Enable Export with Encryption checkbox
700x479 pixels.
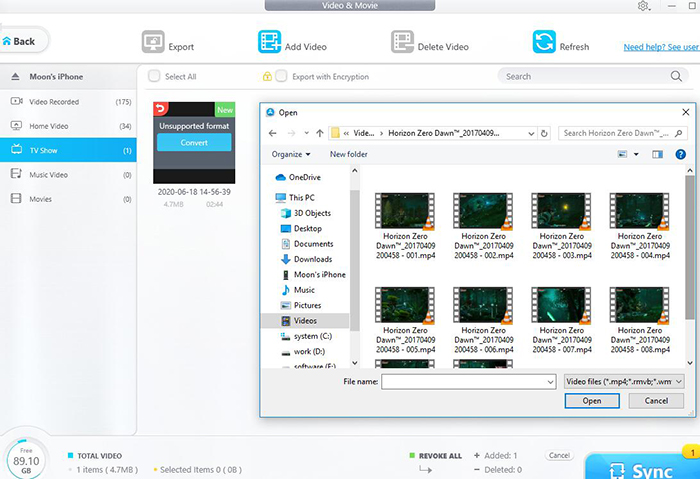point(282,76)
